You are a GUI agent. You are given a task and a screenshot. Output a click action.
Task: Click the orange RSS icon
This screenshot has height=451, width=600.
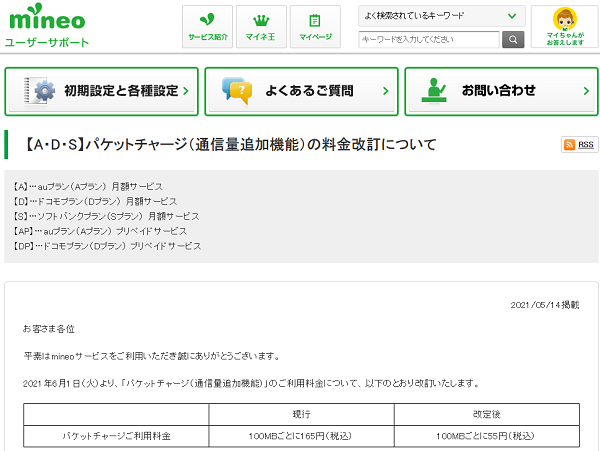click(x=569, y=145)
